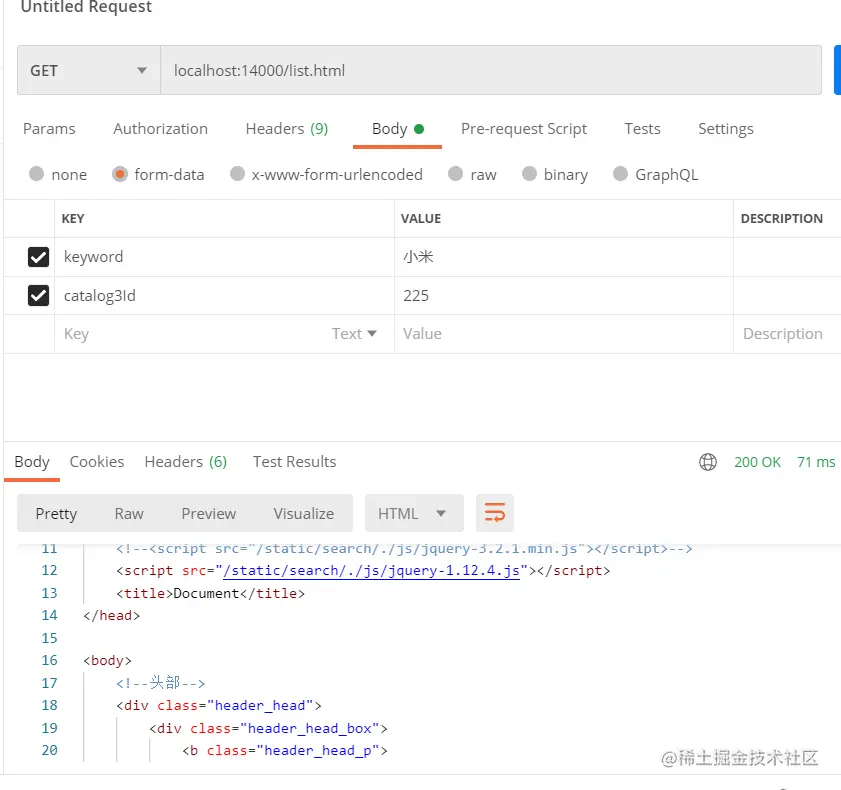Click the empty Value input field

tap(564, 334)
